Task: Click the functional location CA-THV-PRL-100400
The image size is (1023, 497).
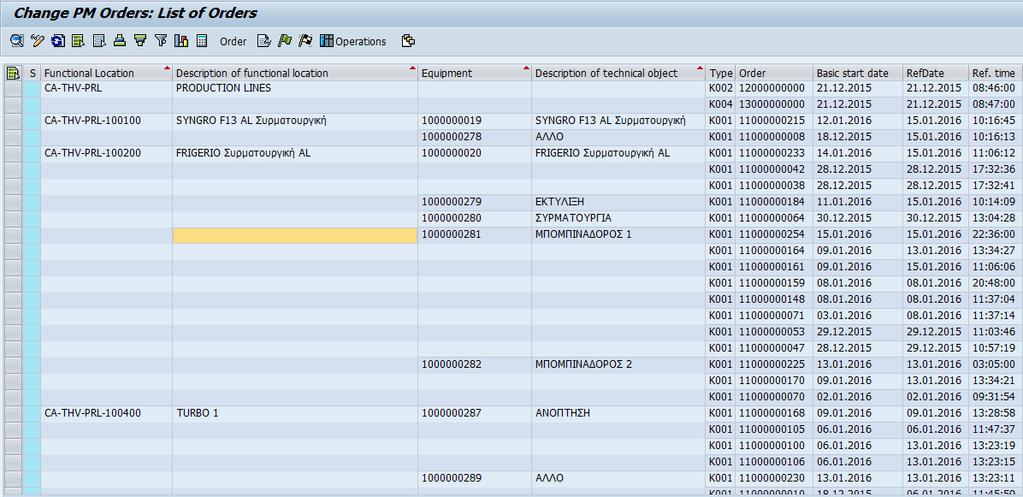Action: pyautogui.click(x=93, y=414)
